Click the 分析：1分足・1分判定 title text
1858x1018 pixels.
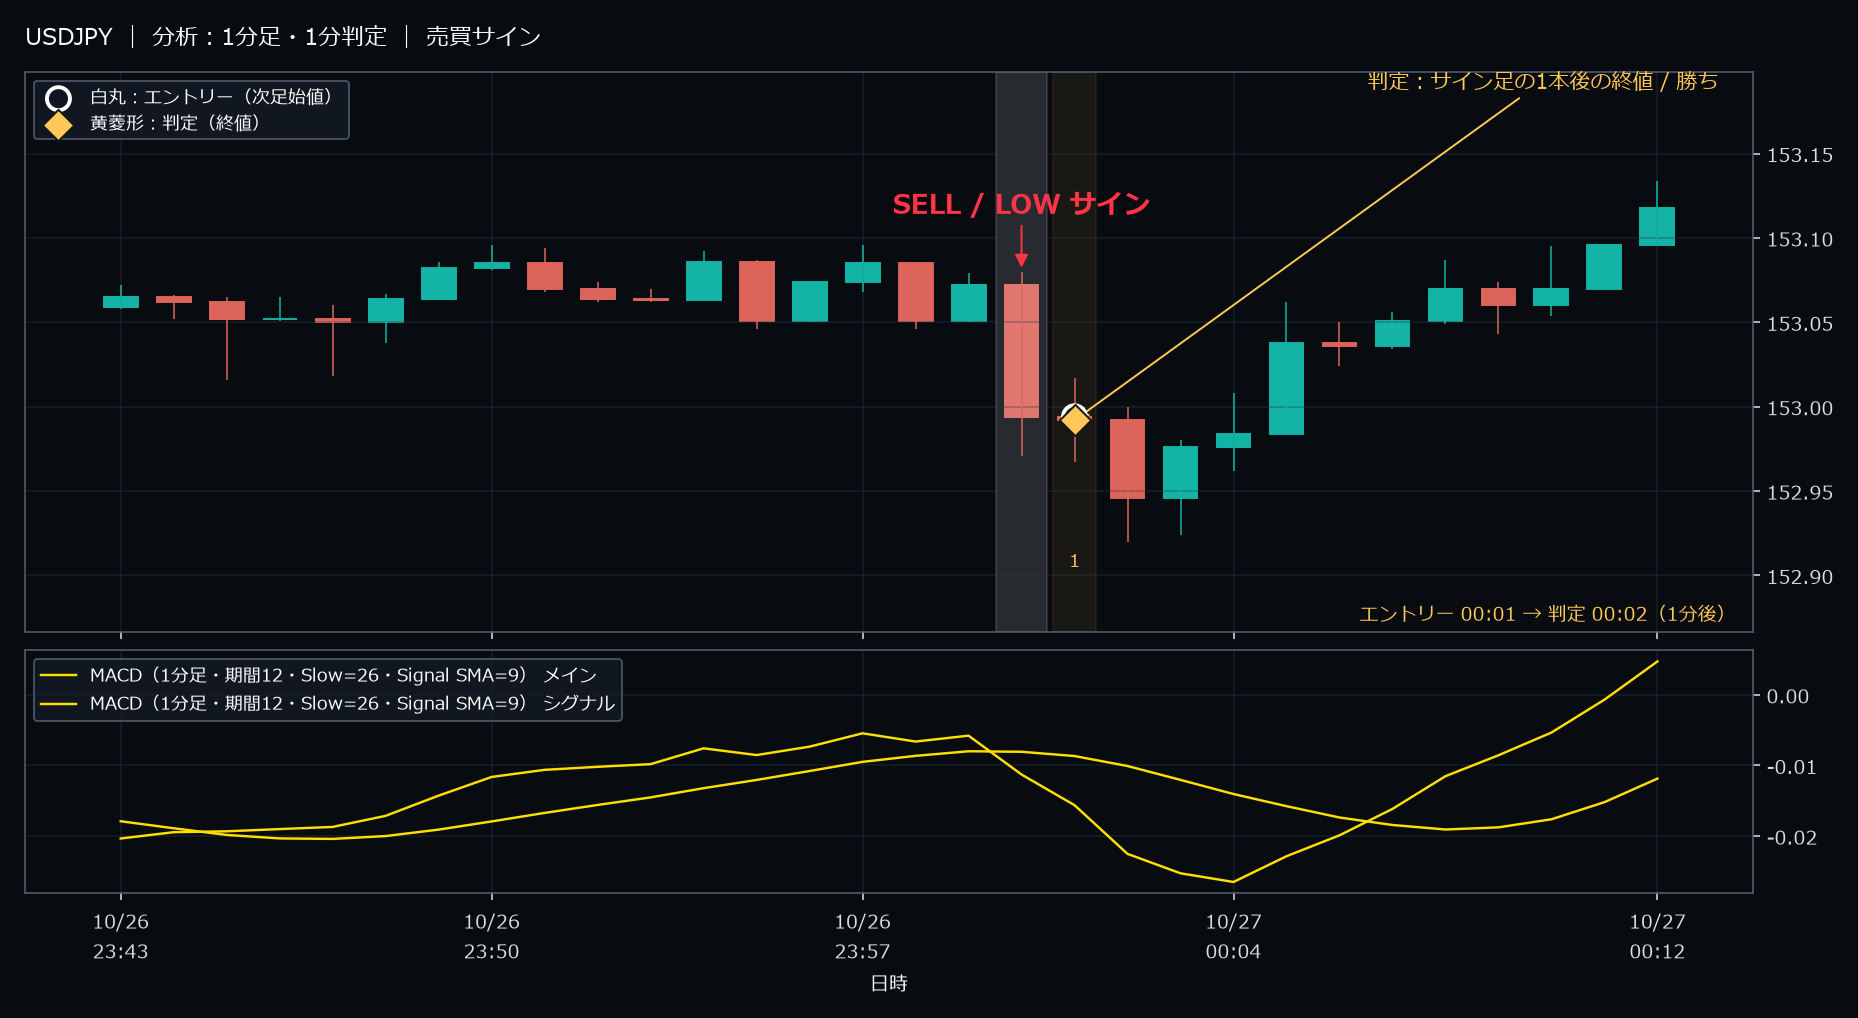[x=269, y=37]
